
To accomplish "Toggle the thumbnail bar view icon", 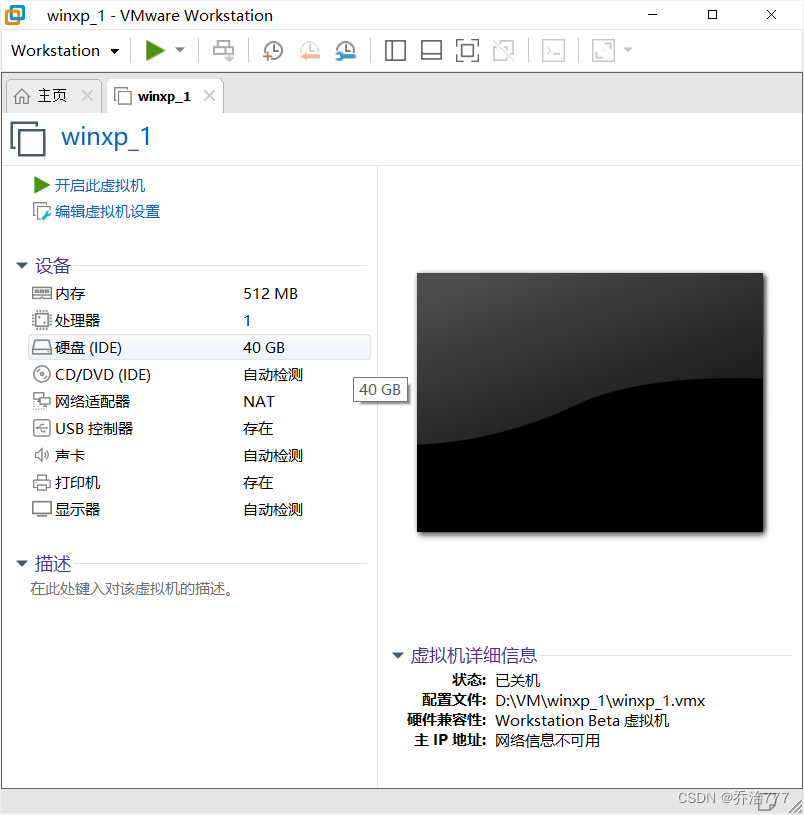I will coord(431,50).
